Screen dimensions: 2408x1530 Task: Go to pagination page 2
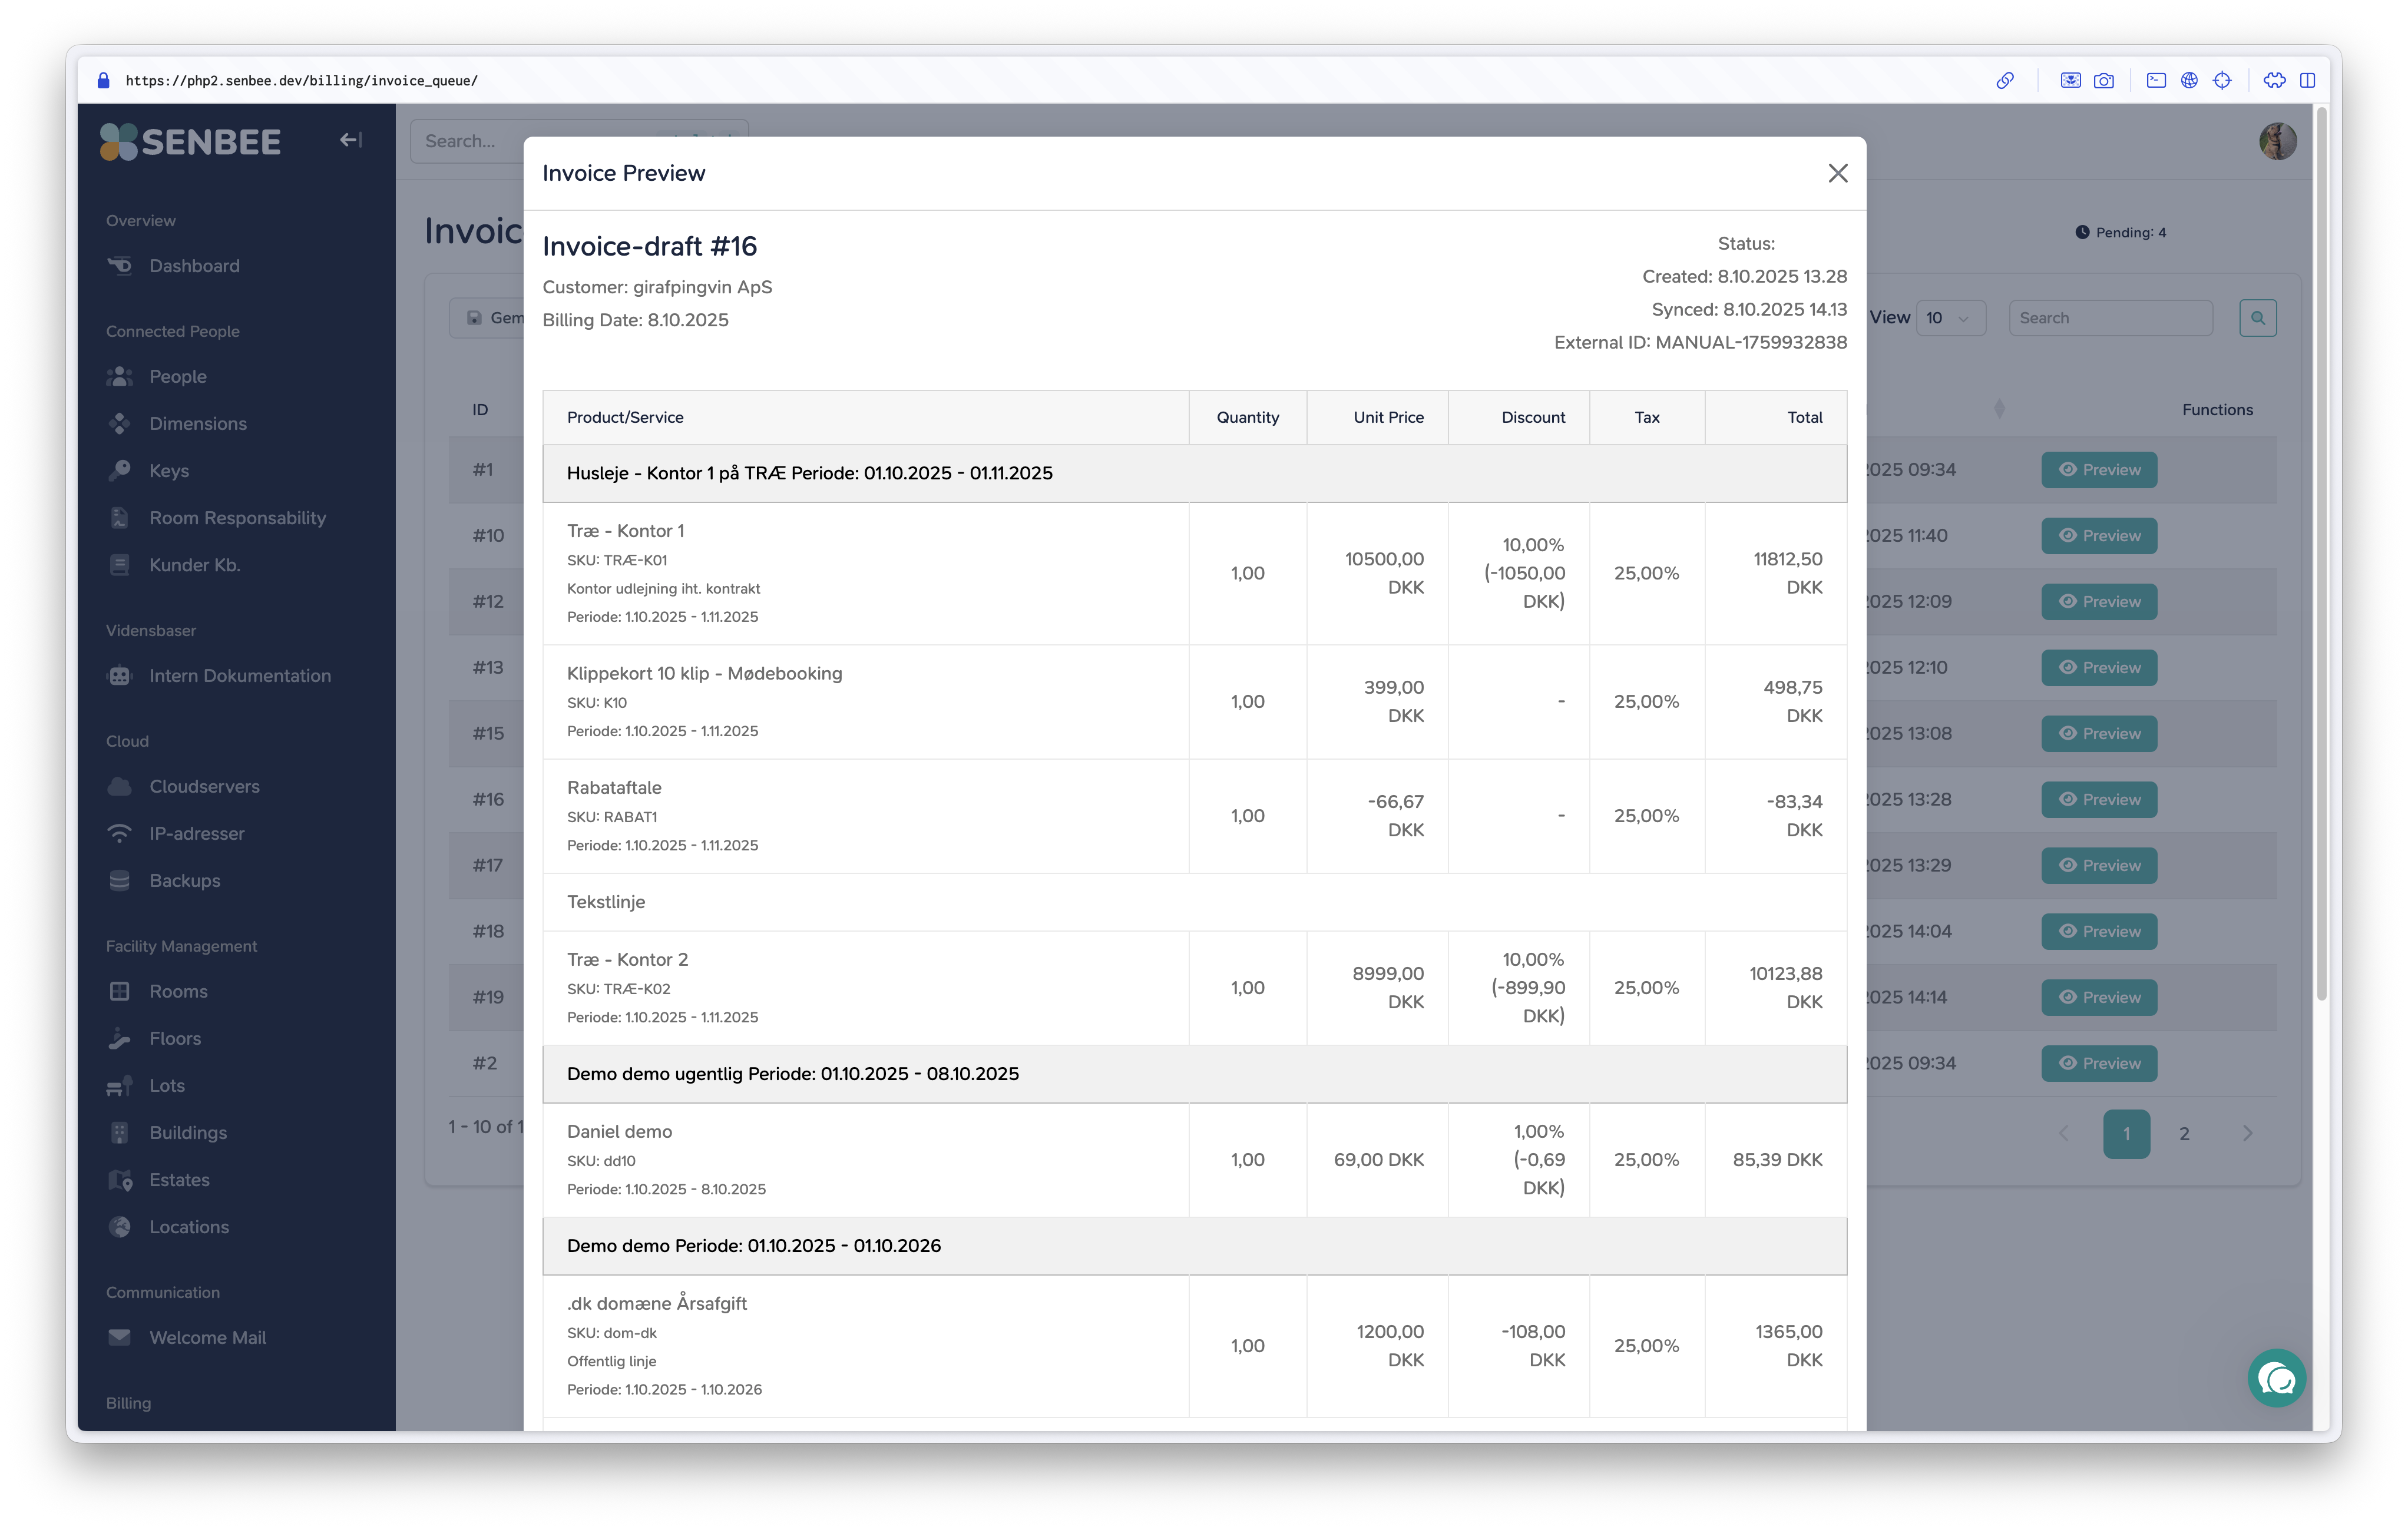tap(2184, 1134)
